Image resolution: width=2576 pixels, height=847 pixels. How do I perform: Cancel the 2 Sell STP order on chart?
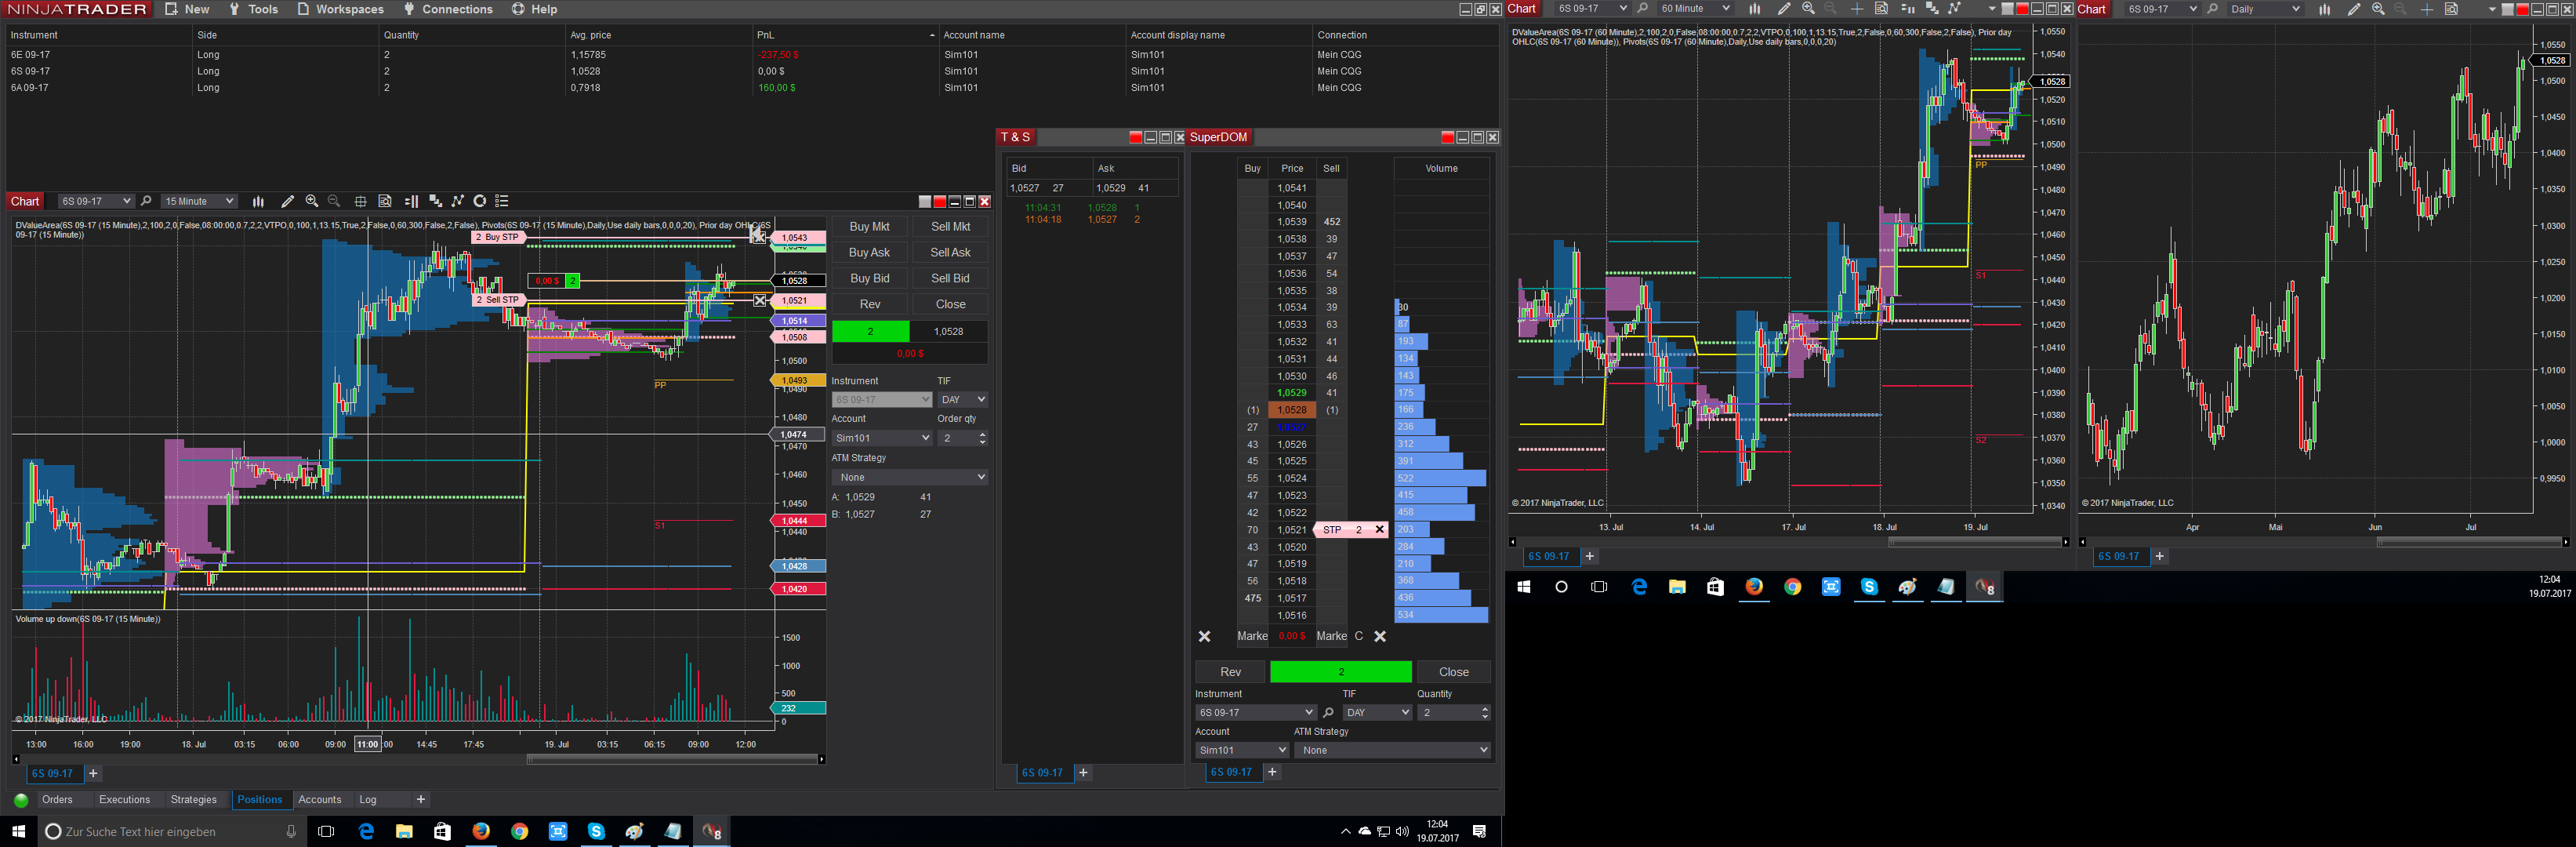(x=760, y=300)
